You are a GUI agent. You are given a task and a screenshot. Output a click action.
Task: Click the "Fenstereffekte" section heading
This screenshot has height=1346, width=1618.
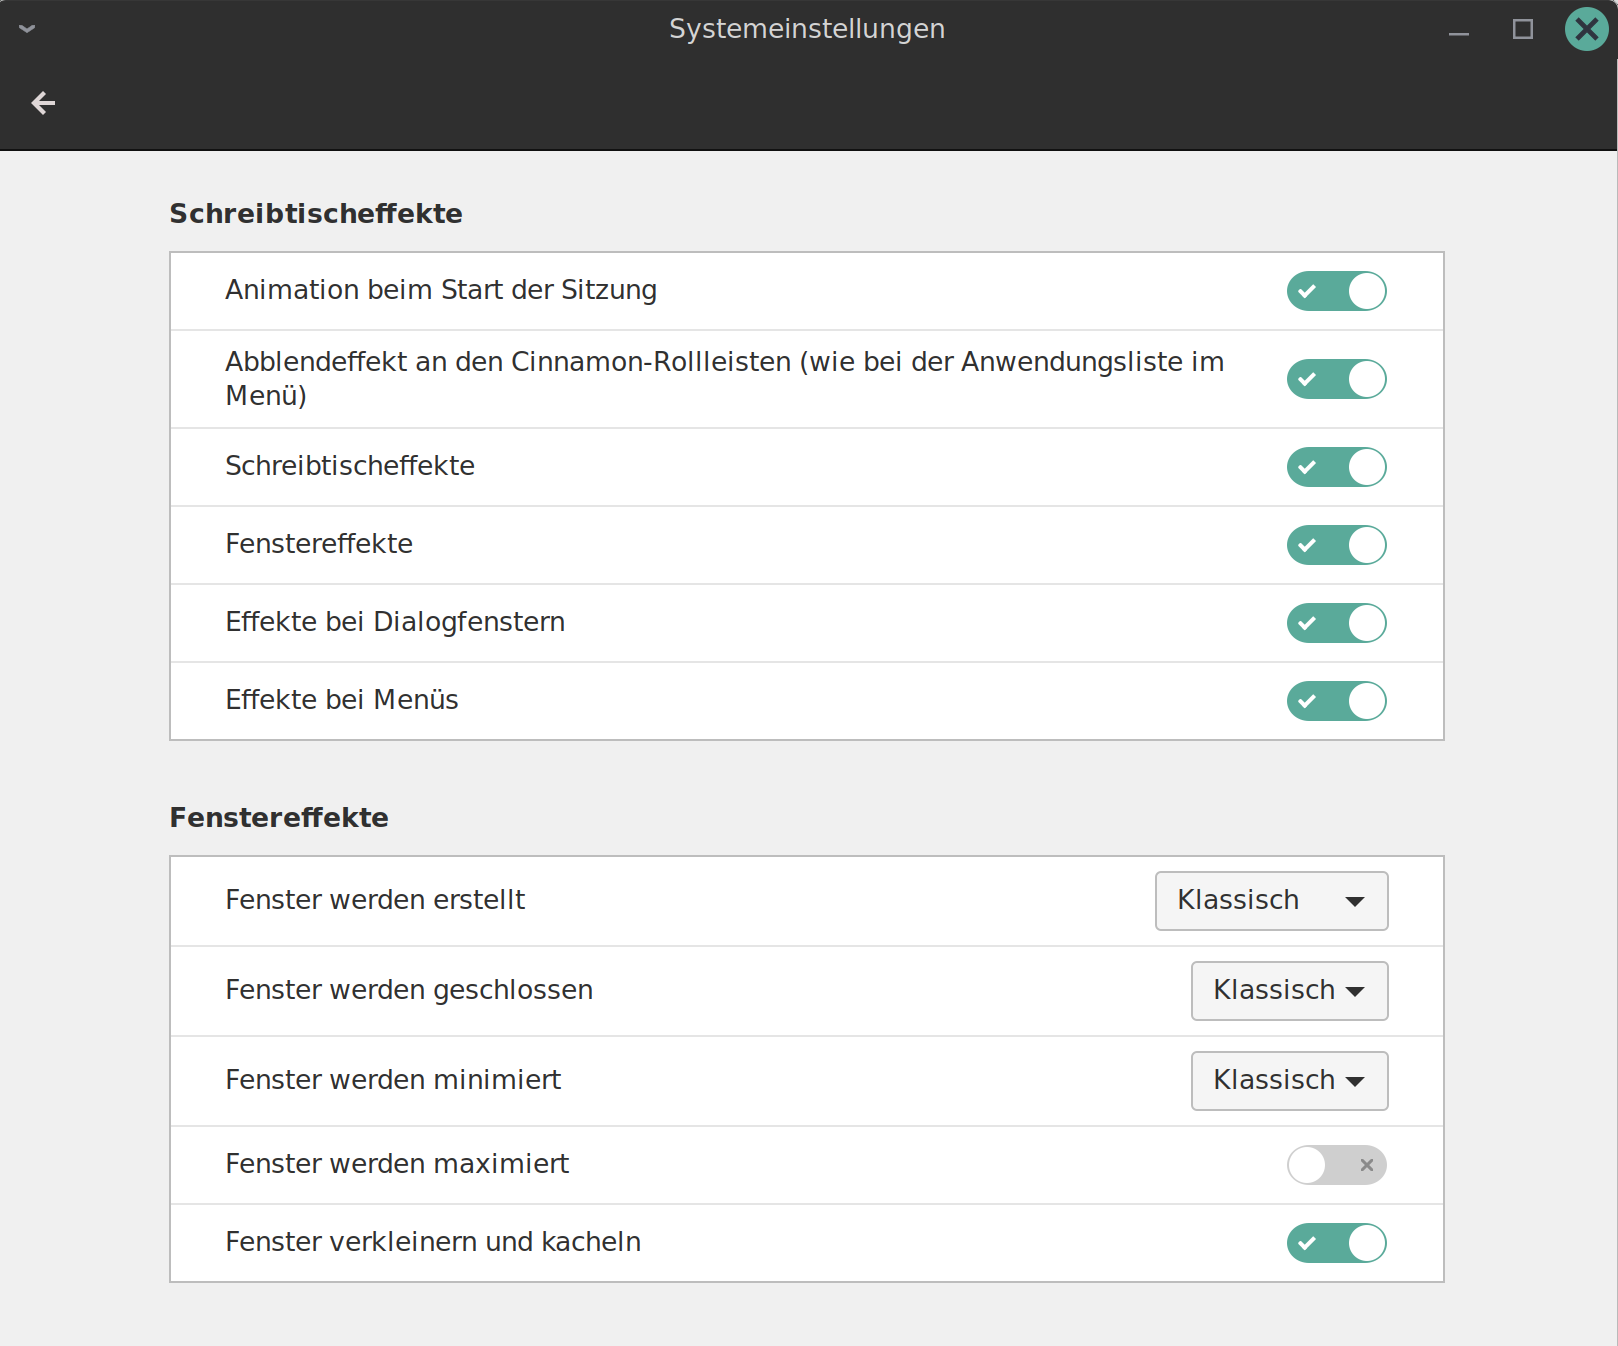click(x=279, y=817)
